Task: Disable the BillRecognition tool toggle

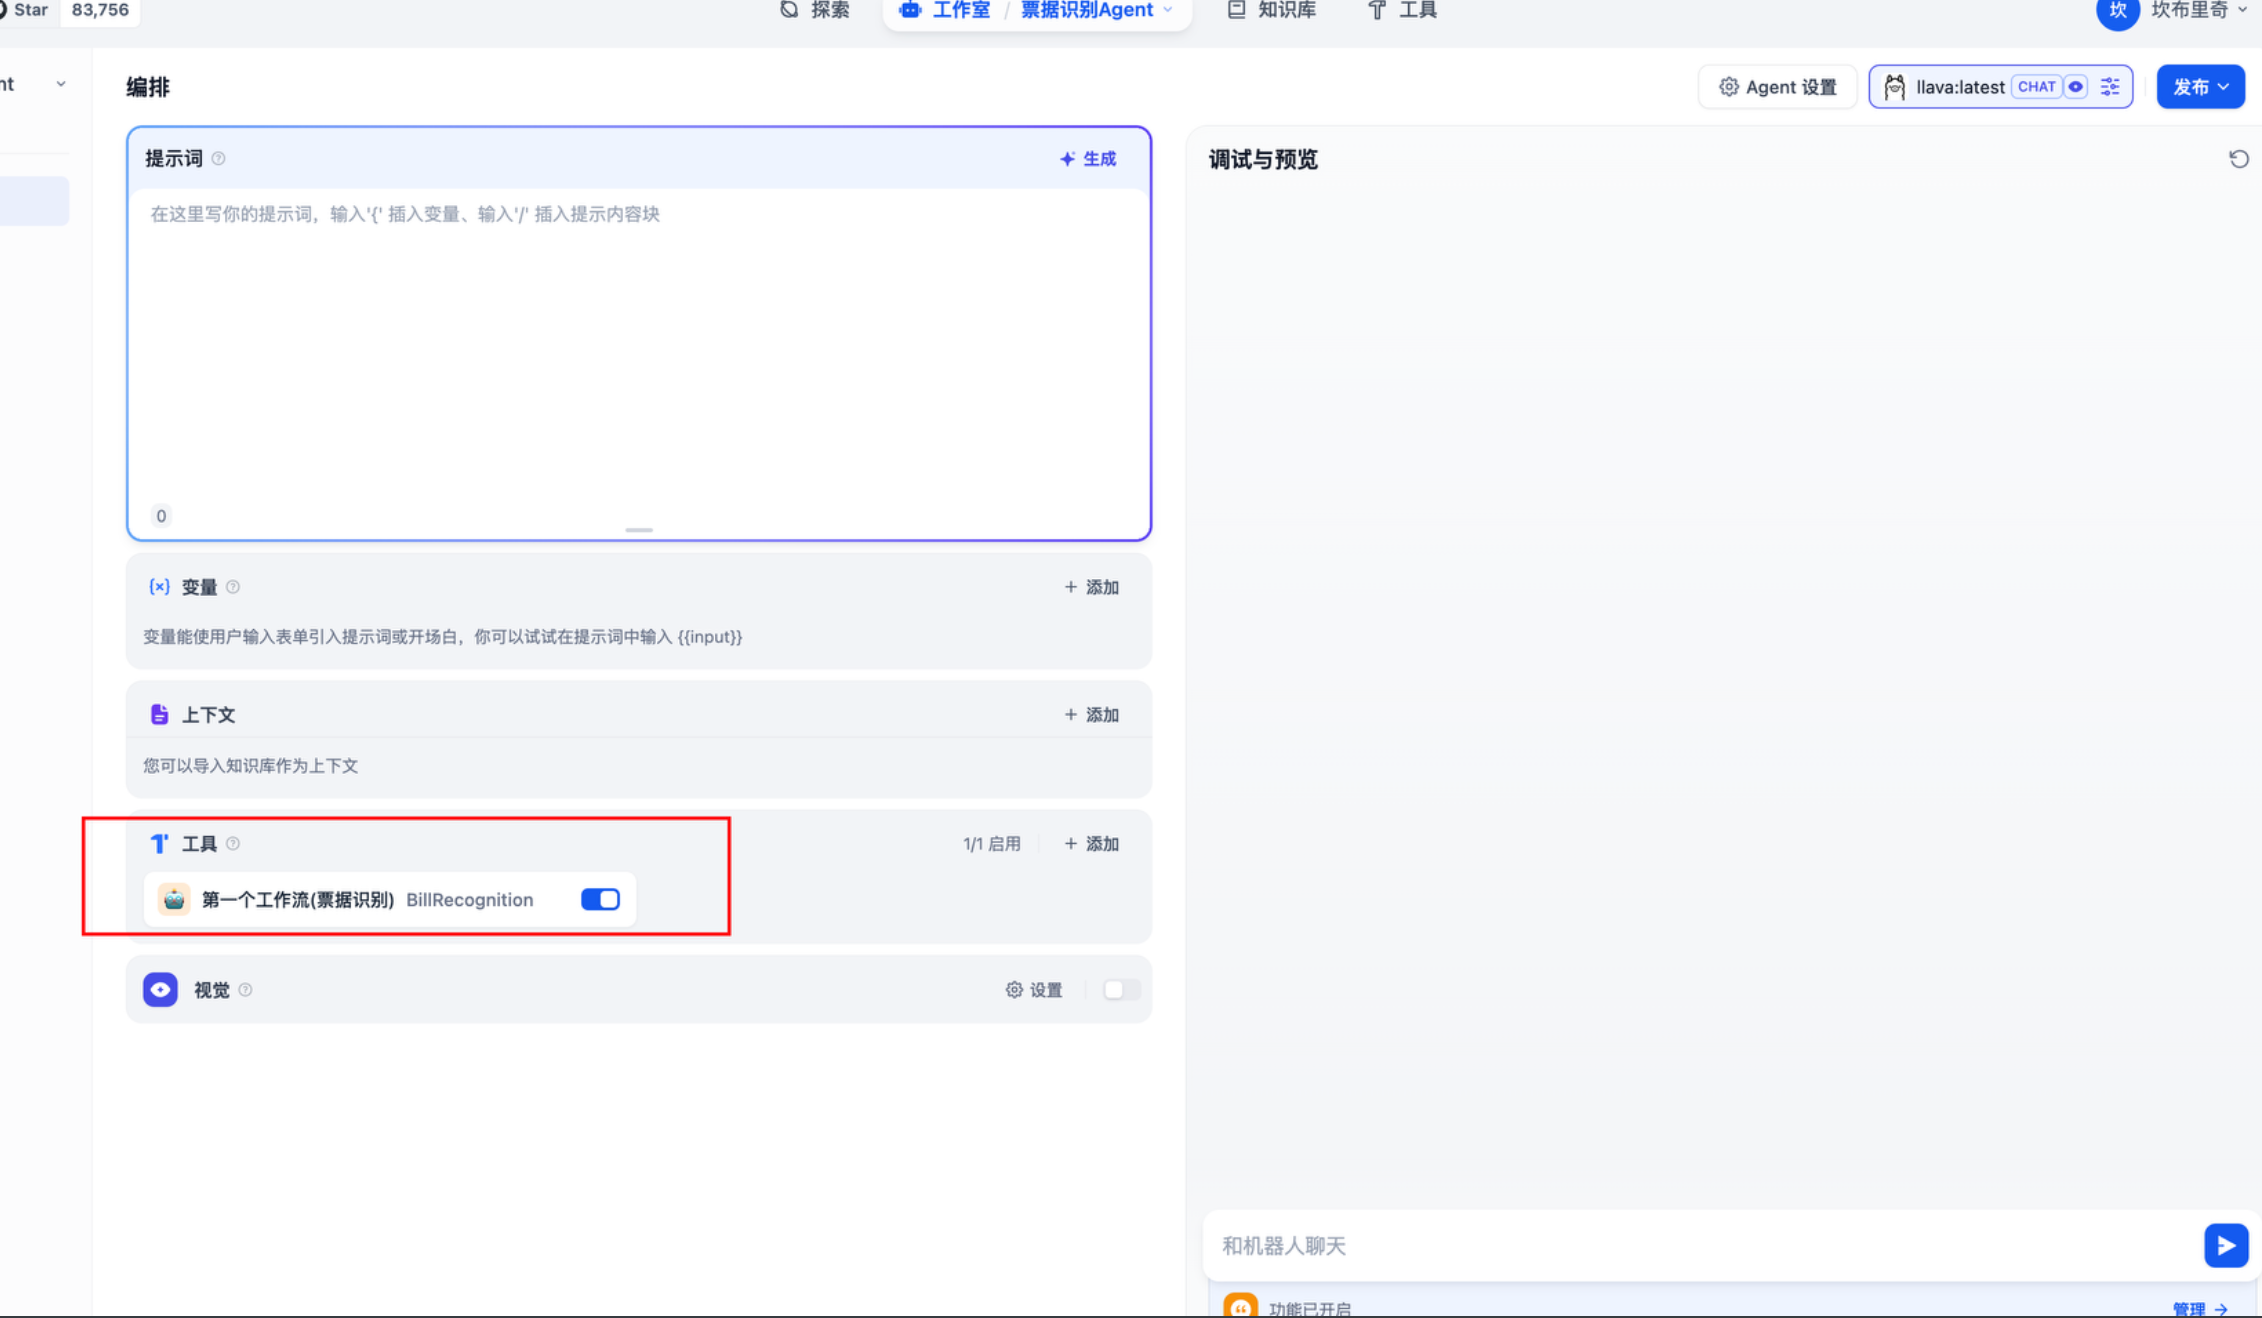Action: pos(600,899)
